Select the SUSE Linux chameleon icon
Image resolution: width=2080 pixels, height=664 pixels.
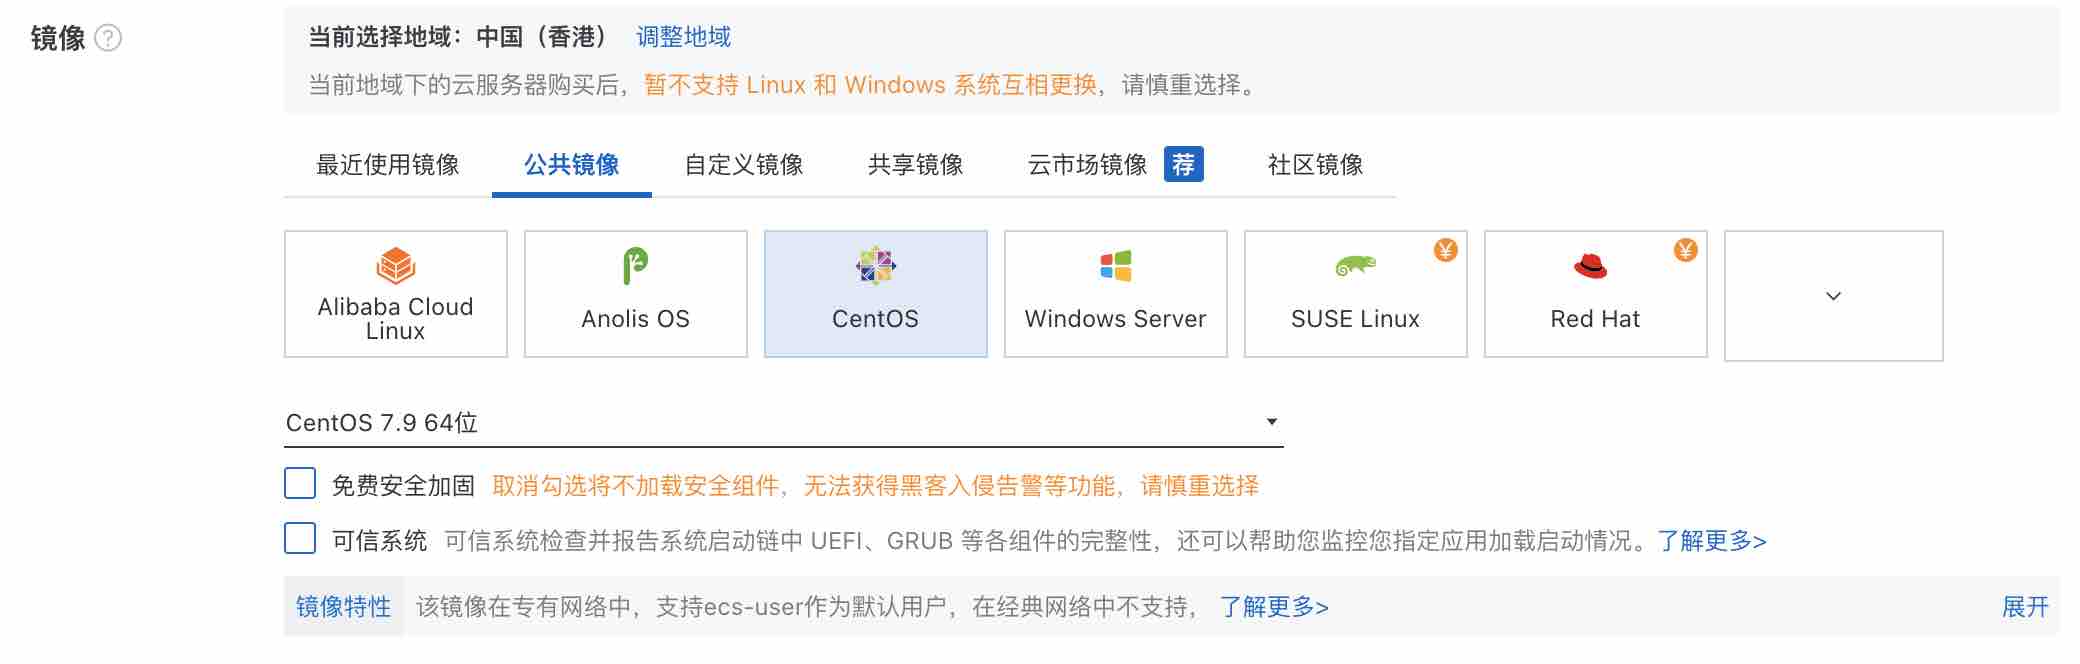click(x=1356, y=266)
